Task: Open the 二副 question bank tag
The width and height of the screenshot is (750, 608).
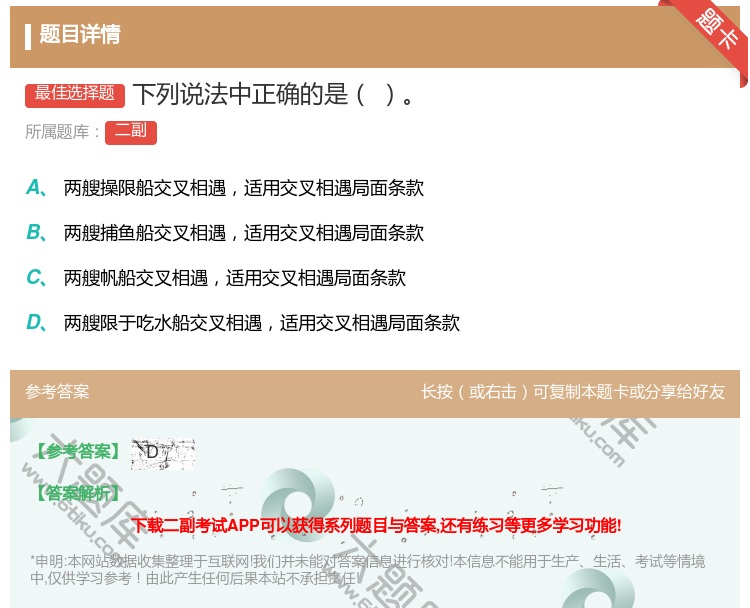Action: tap(131, 132)
